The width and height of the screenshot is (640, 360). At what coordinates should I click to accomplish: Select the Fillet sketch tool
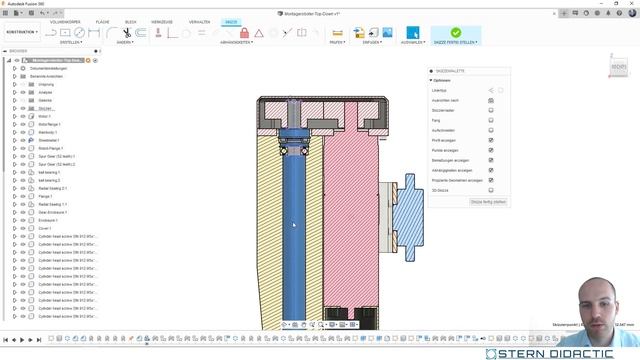coord(111,33)
